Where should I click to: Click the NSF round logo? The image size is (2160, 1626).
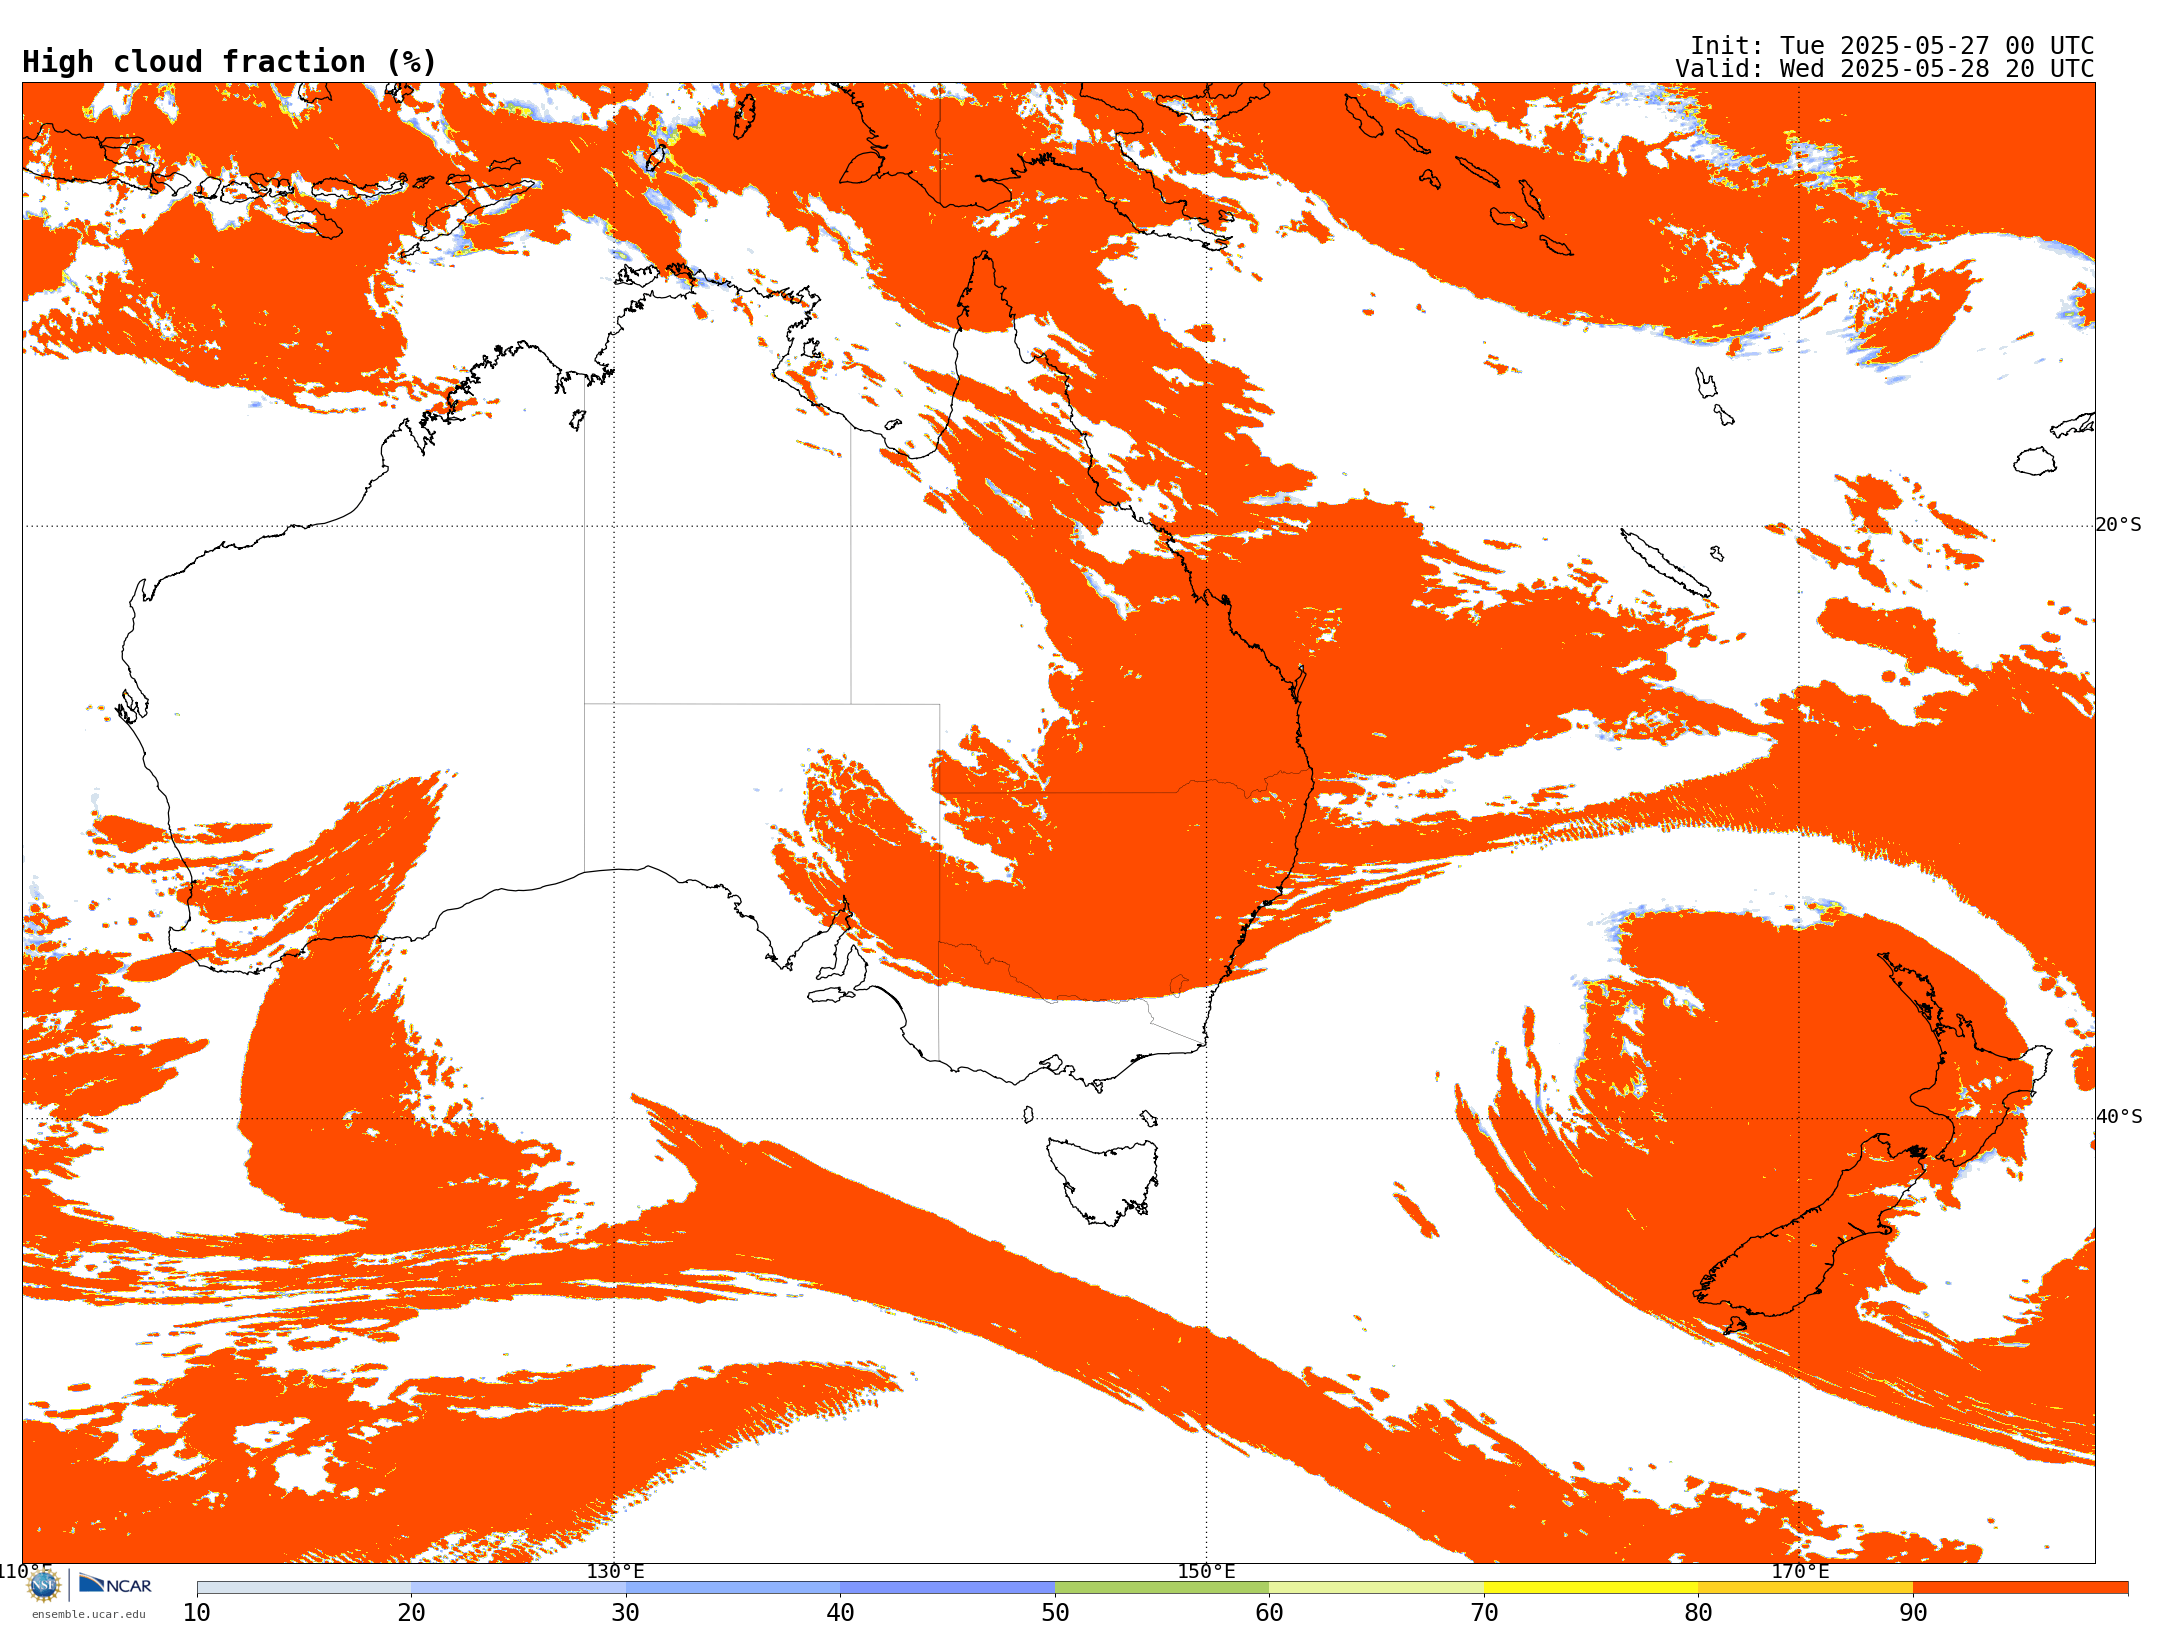click(44, 1585)
